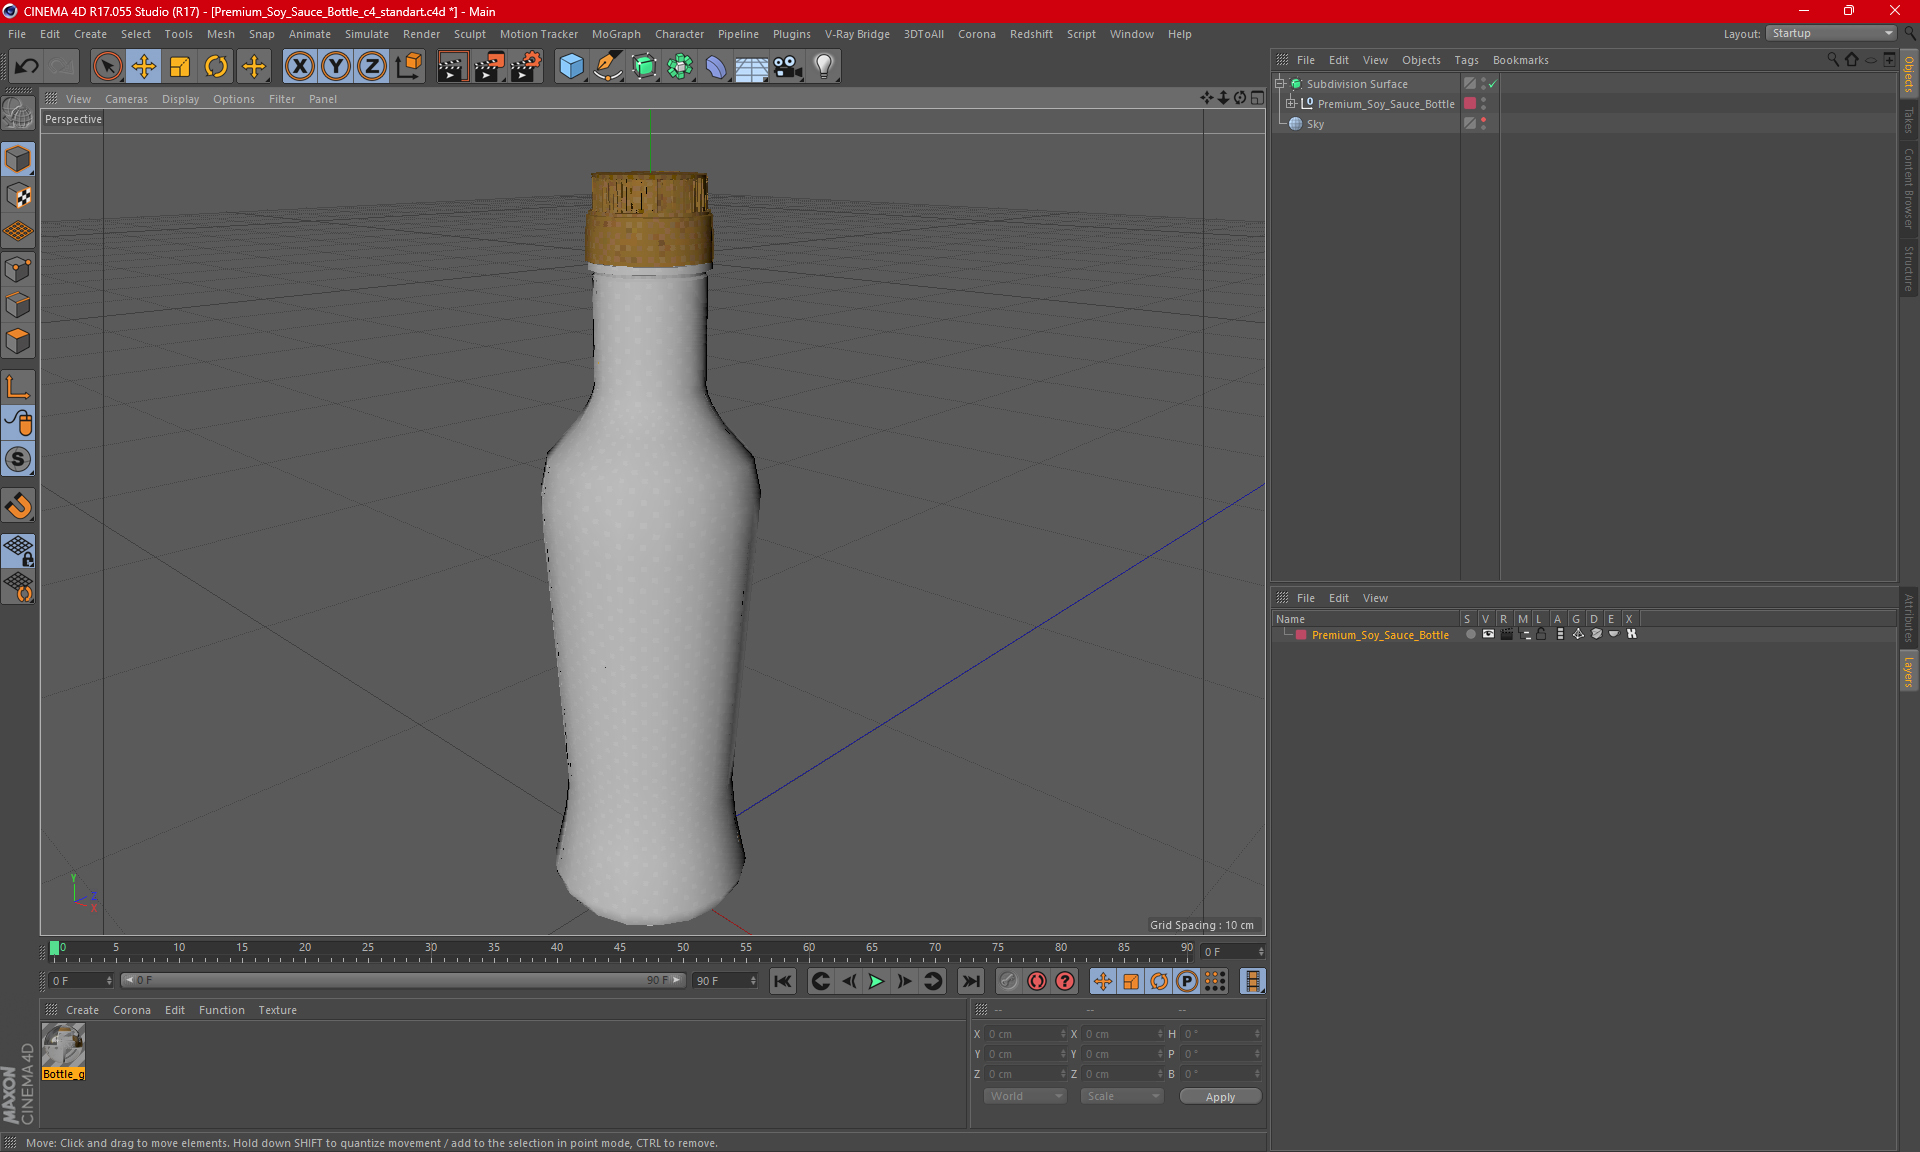Enable the Axis mode tool
1920x1152 pixels.
(18, 387)
